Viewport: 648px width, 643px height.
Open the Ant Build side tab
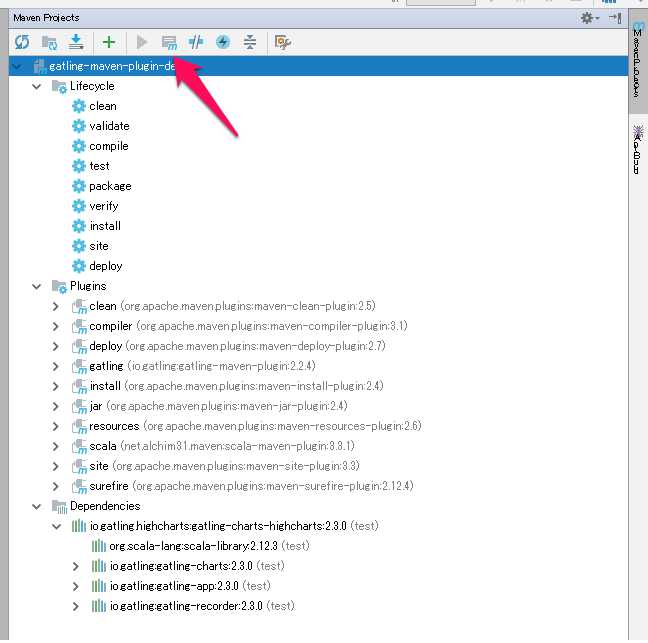638,150
